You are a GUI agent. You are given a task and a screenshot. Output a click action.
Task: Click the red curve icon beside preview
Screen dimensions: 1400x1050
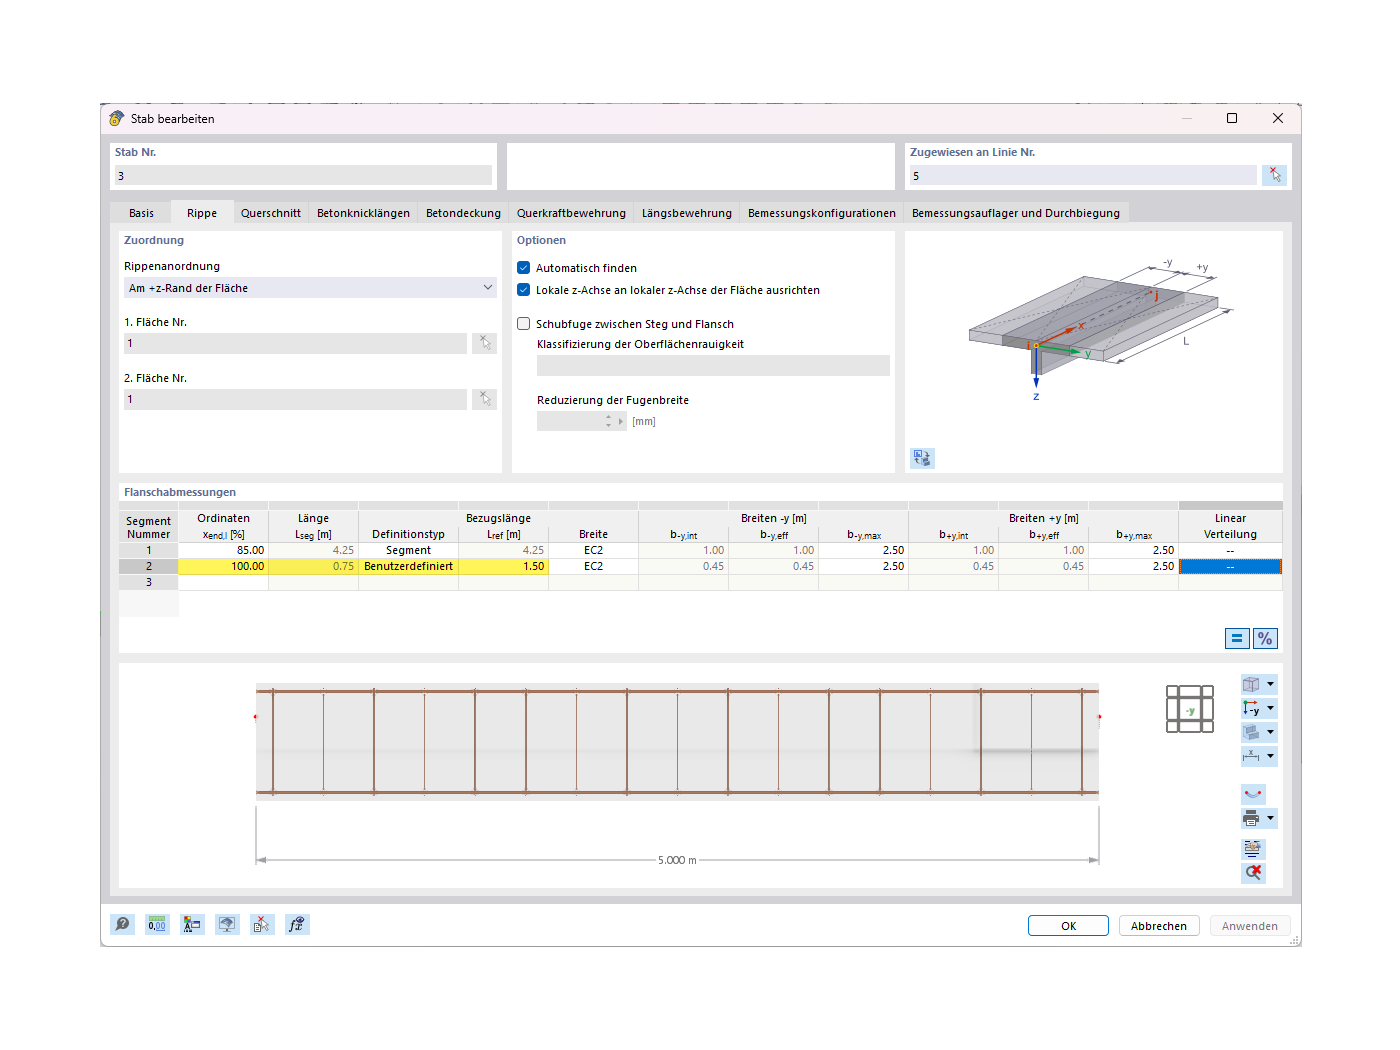(x=1253, y=794)
